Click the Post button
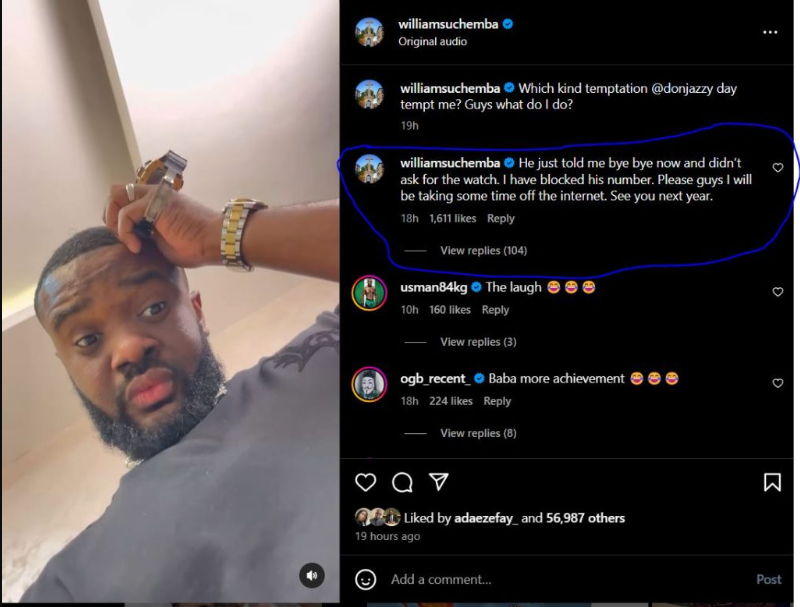Screen dimensions: 800x607 [x=768, y=579]
